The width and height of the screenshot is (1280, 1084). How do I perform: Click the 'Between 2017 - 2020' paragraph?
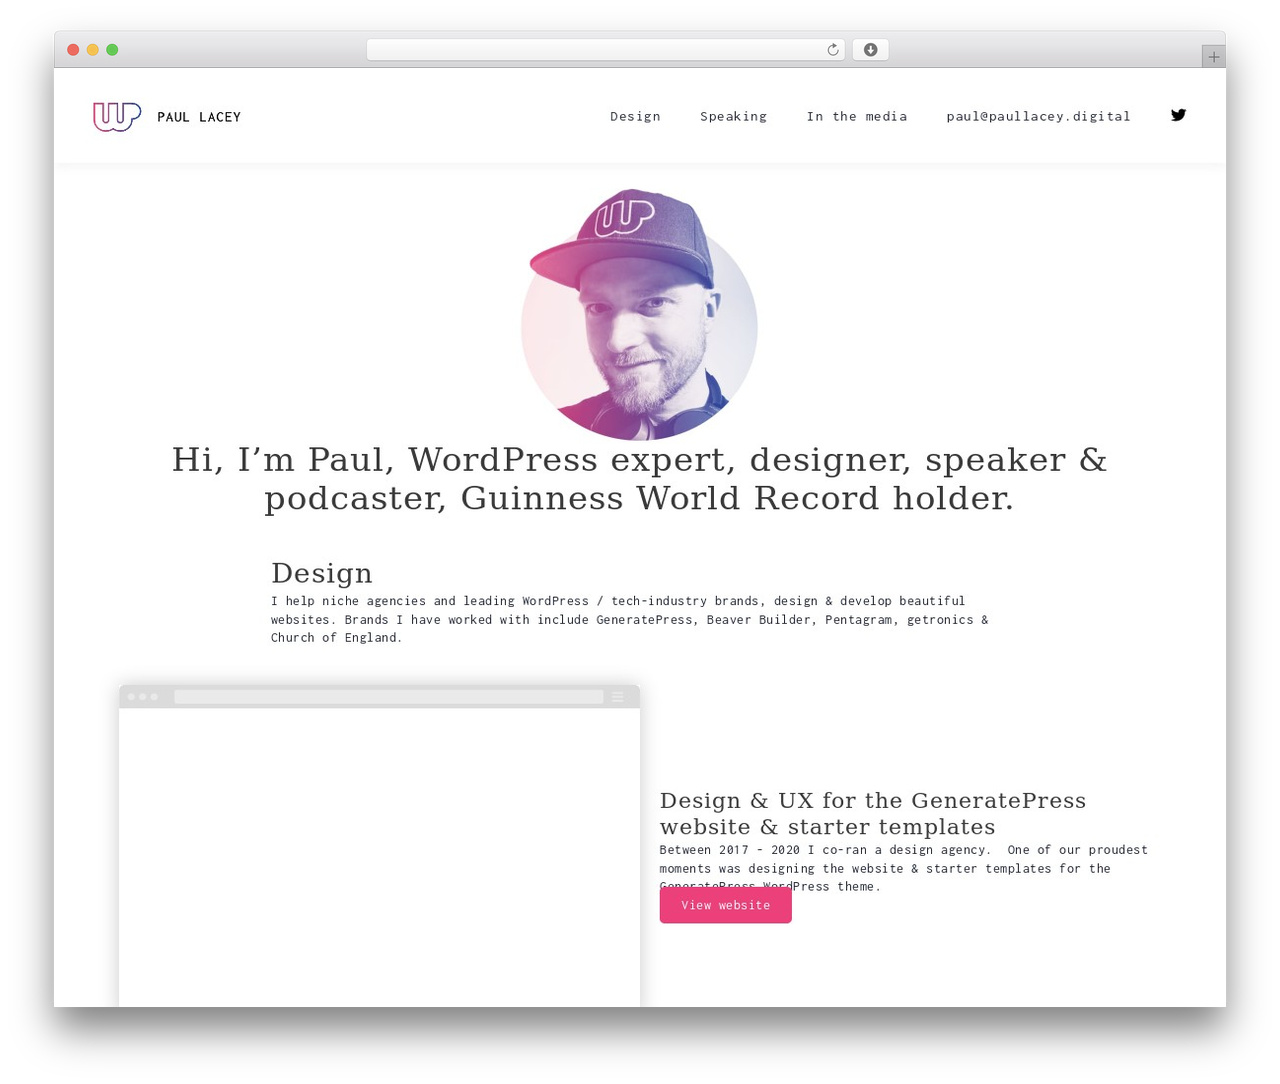point(904,867)
